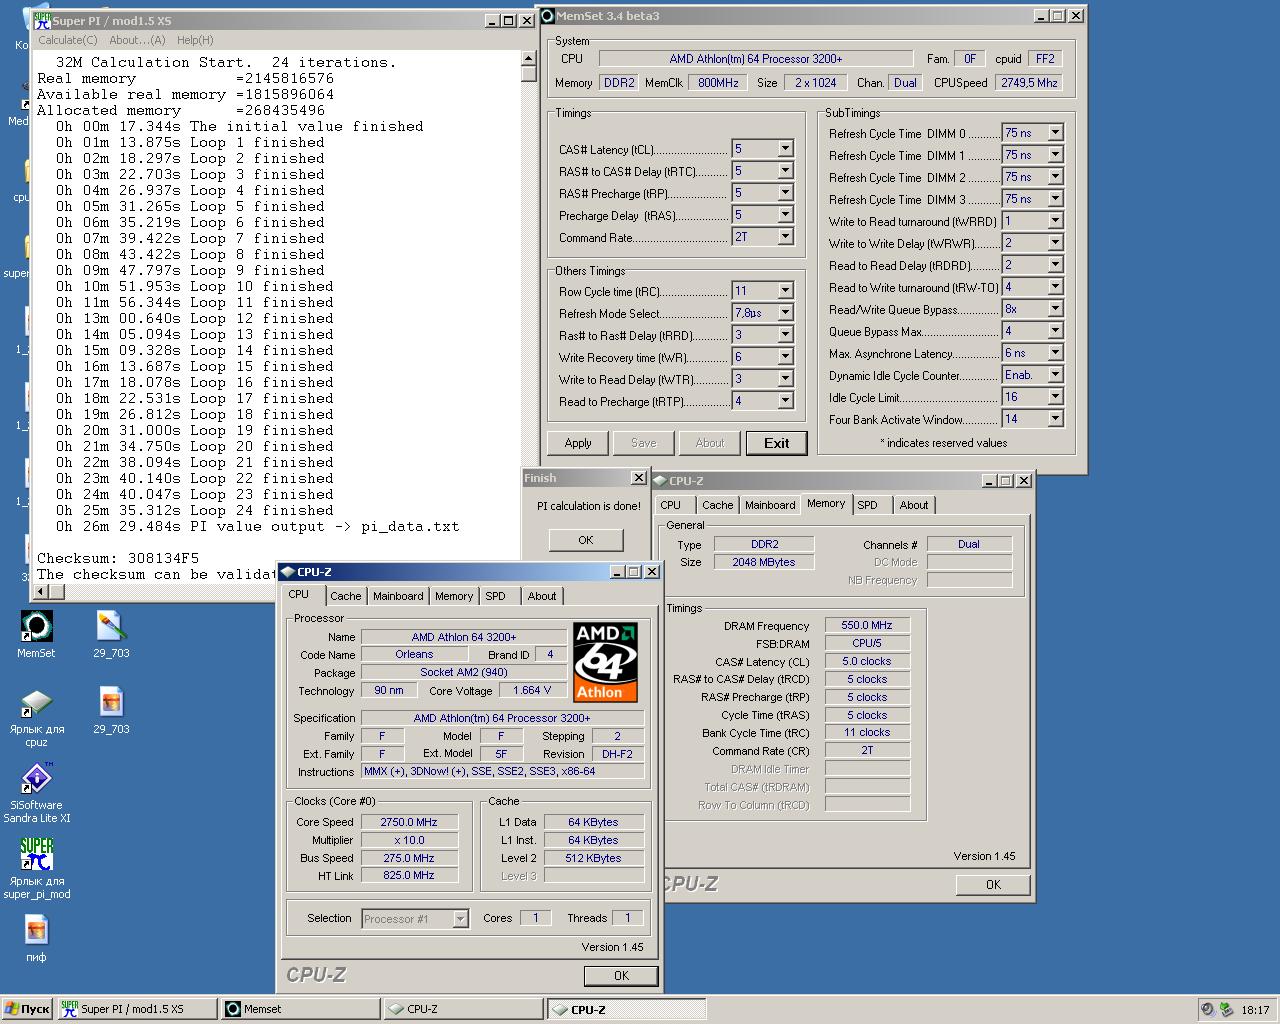
Task: Click the taskbar clock showing 18:17
Action: 1255,1010
